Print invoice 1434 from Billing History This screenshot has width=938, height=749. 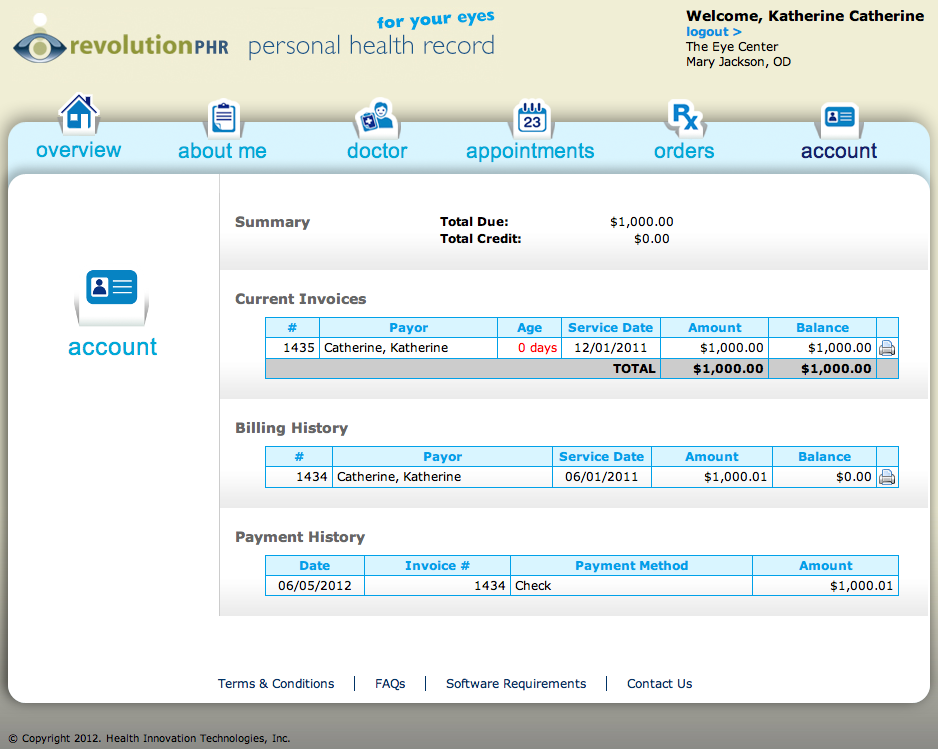(x=887, y=477)
